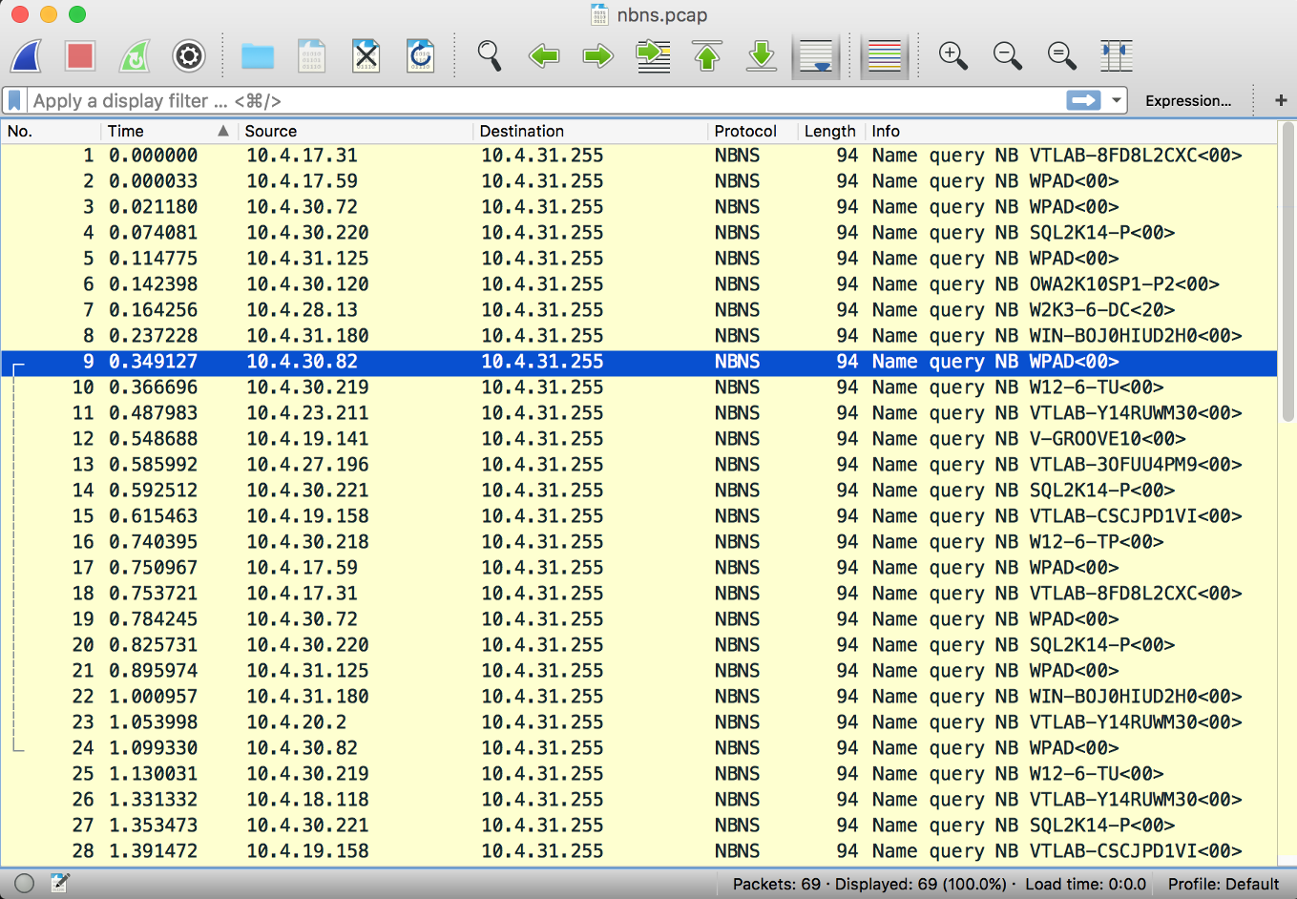Select packet 1 VTLAB-8FD8L2CXC query
The width and height of the screenshot is (1297, 899).
pos(639,156)
